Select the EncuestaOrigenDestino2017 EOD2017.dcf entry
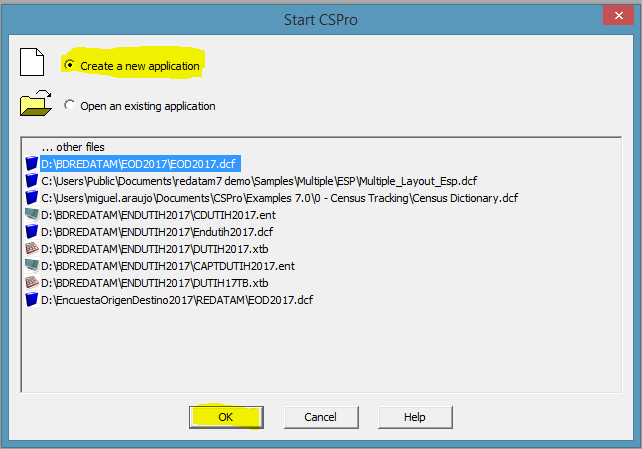 [x=177, y=300]
